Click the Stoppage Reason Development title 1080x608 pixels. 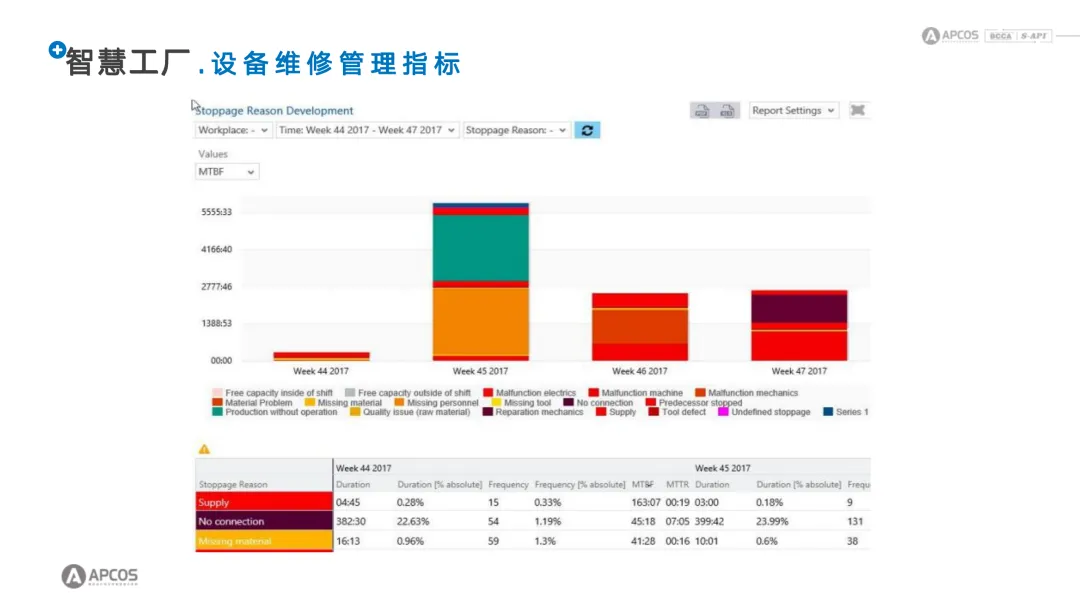tap(274, 110)
